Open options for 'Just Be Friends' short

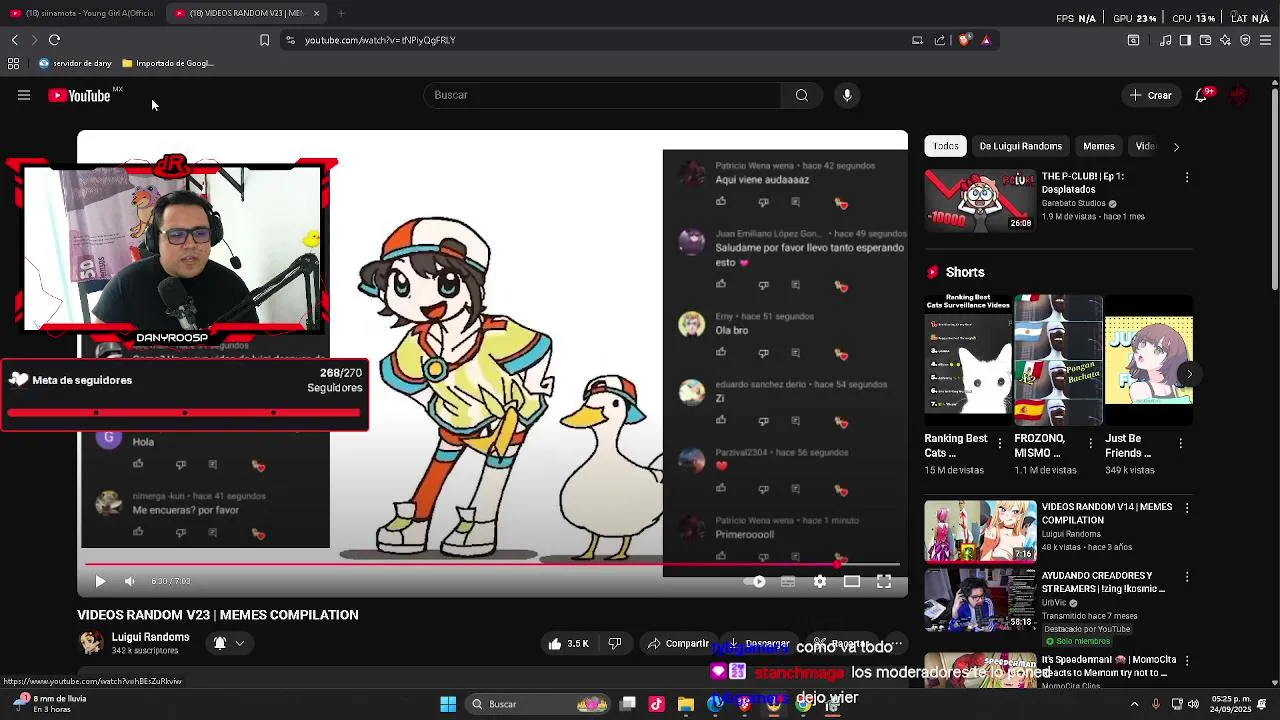tap(1180, 443)
